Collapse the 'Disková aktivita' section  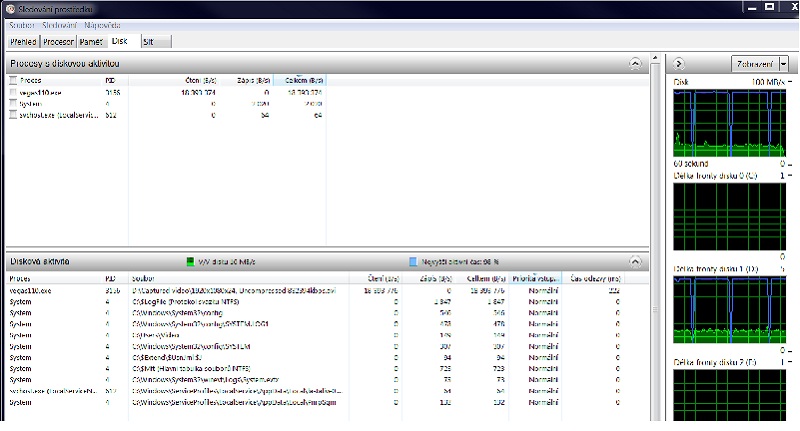pyautogui.click(x=635, y=261)
